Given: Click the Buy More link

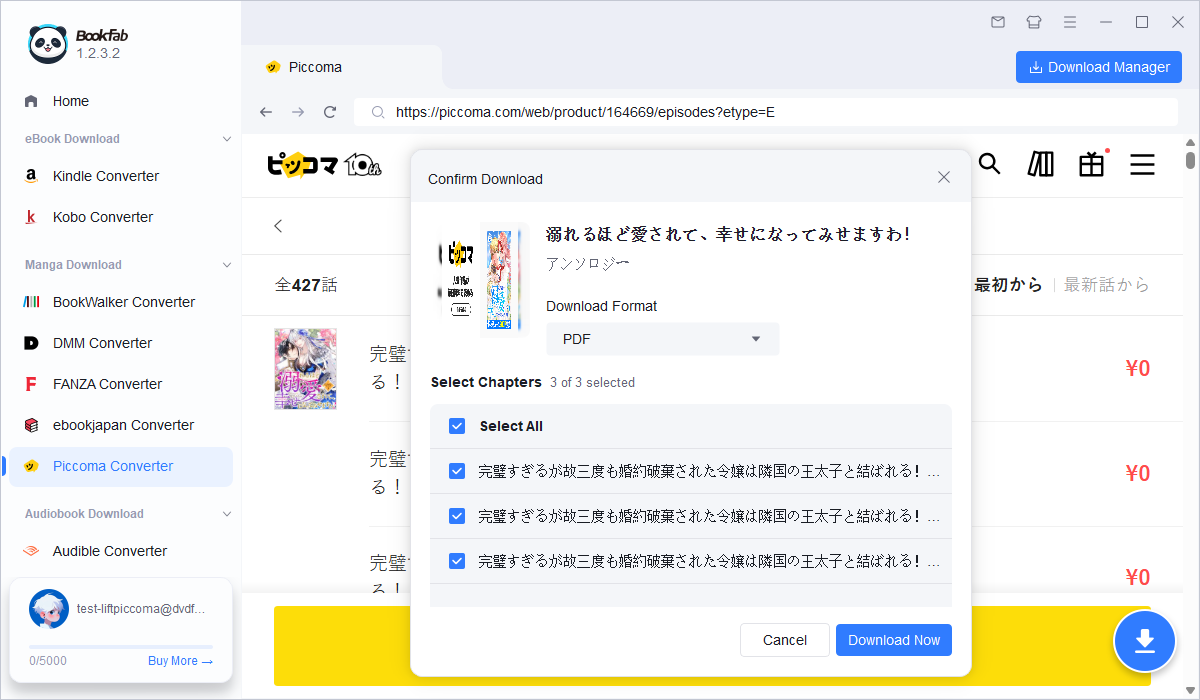Looking at the screenshot, I should tap(180, 661).
